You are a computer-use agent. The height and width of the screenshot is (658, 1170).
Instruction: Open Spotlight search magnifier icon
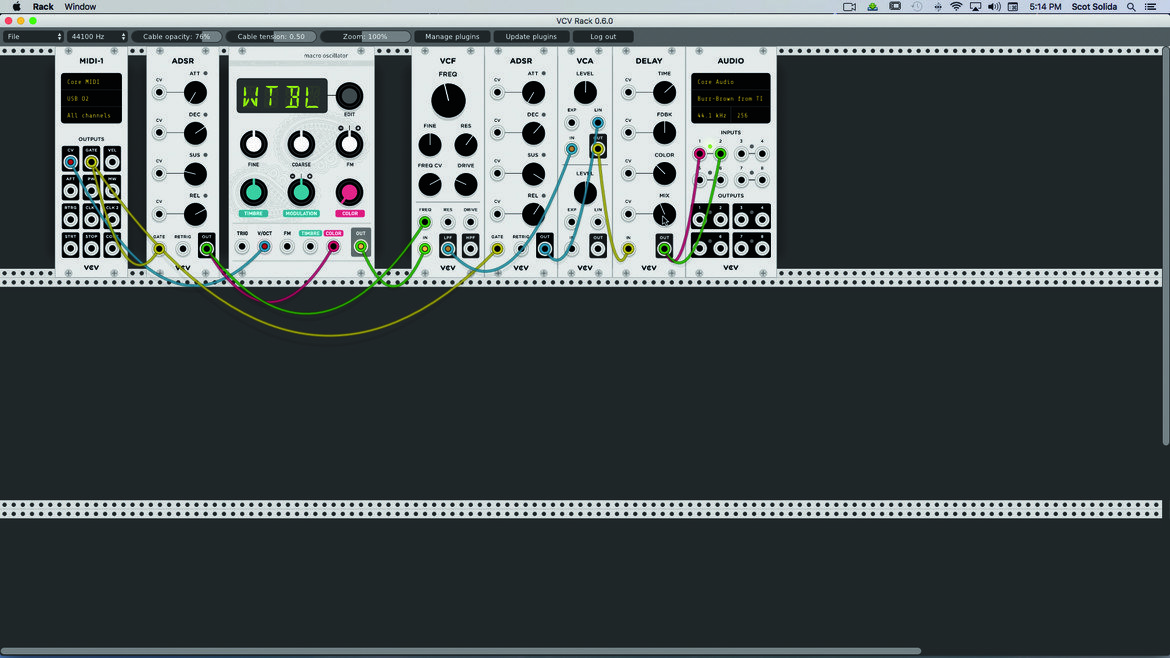tap(1131, 7)
